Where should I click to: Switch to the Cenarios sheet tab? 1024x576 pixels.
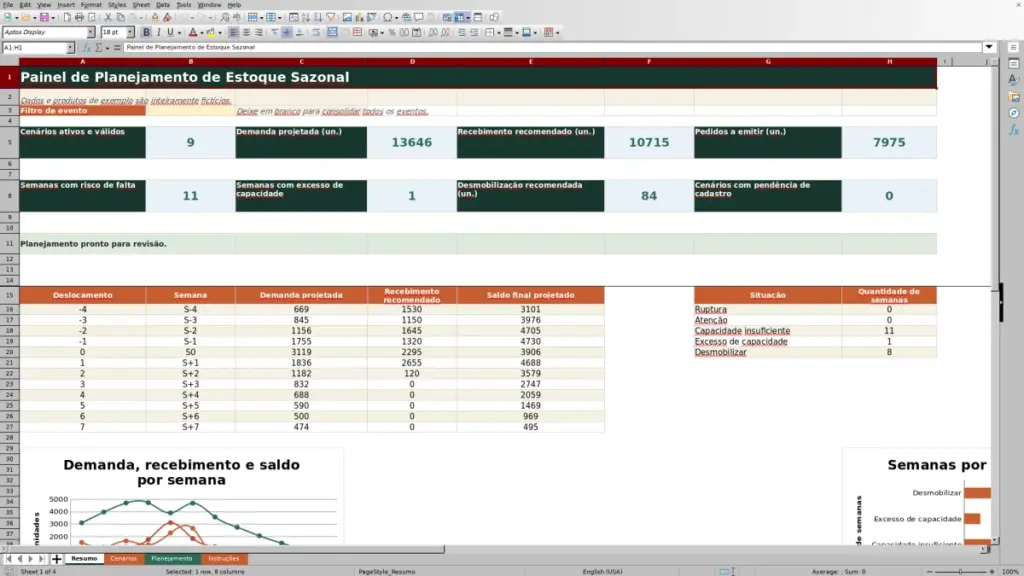123,559
